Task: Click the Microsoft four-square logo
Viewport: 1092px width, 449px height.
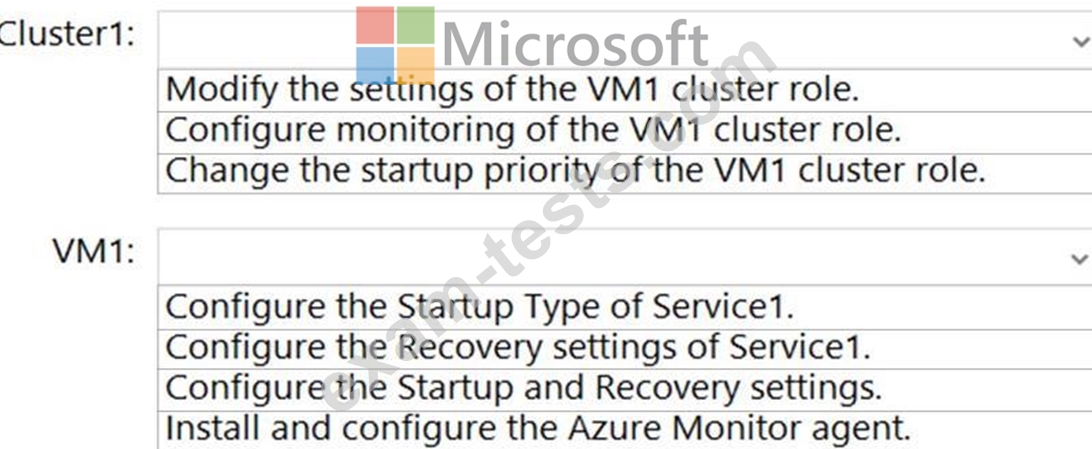Action: pos(395,46)
